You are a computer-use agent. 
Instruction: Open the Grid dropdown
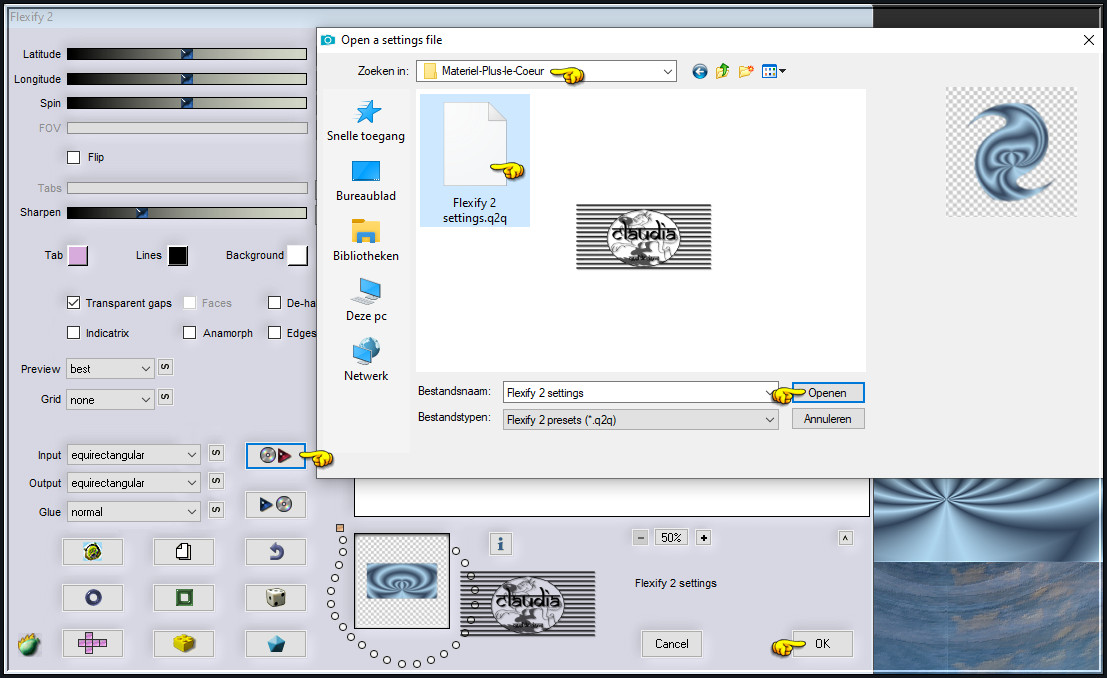(110, 400)
